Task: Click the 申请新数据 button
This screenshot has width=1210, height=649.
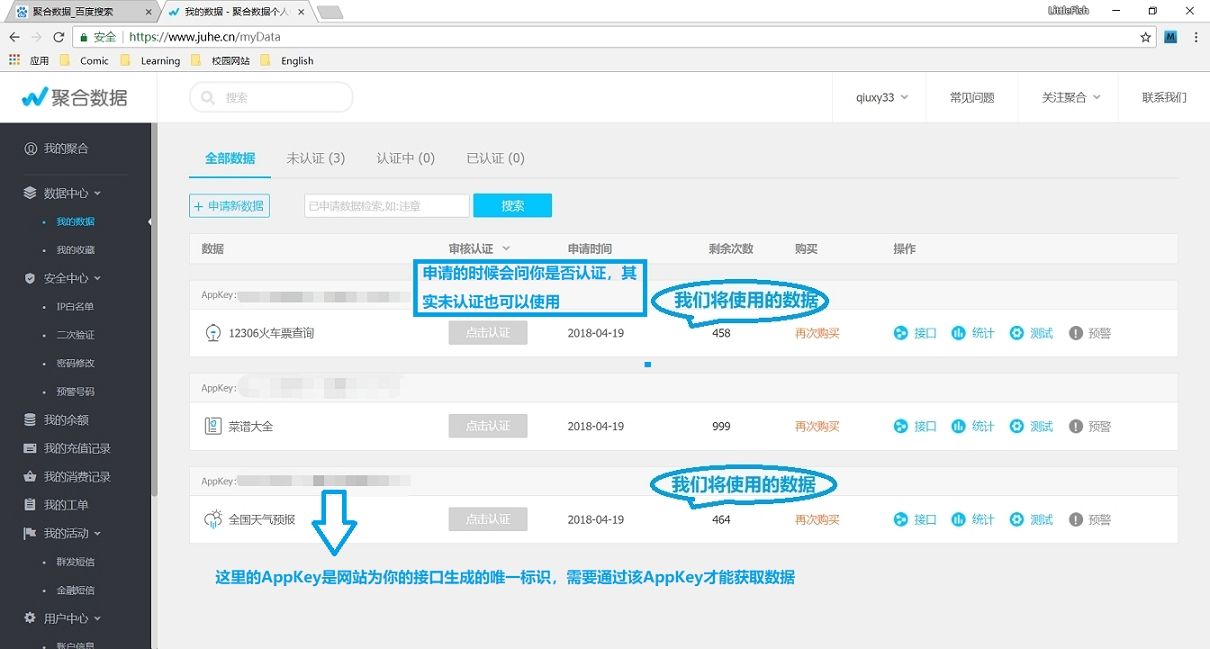Action: pos(229,205)
